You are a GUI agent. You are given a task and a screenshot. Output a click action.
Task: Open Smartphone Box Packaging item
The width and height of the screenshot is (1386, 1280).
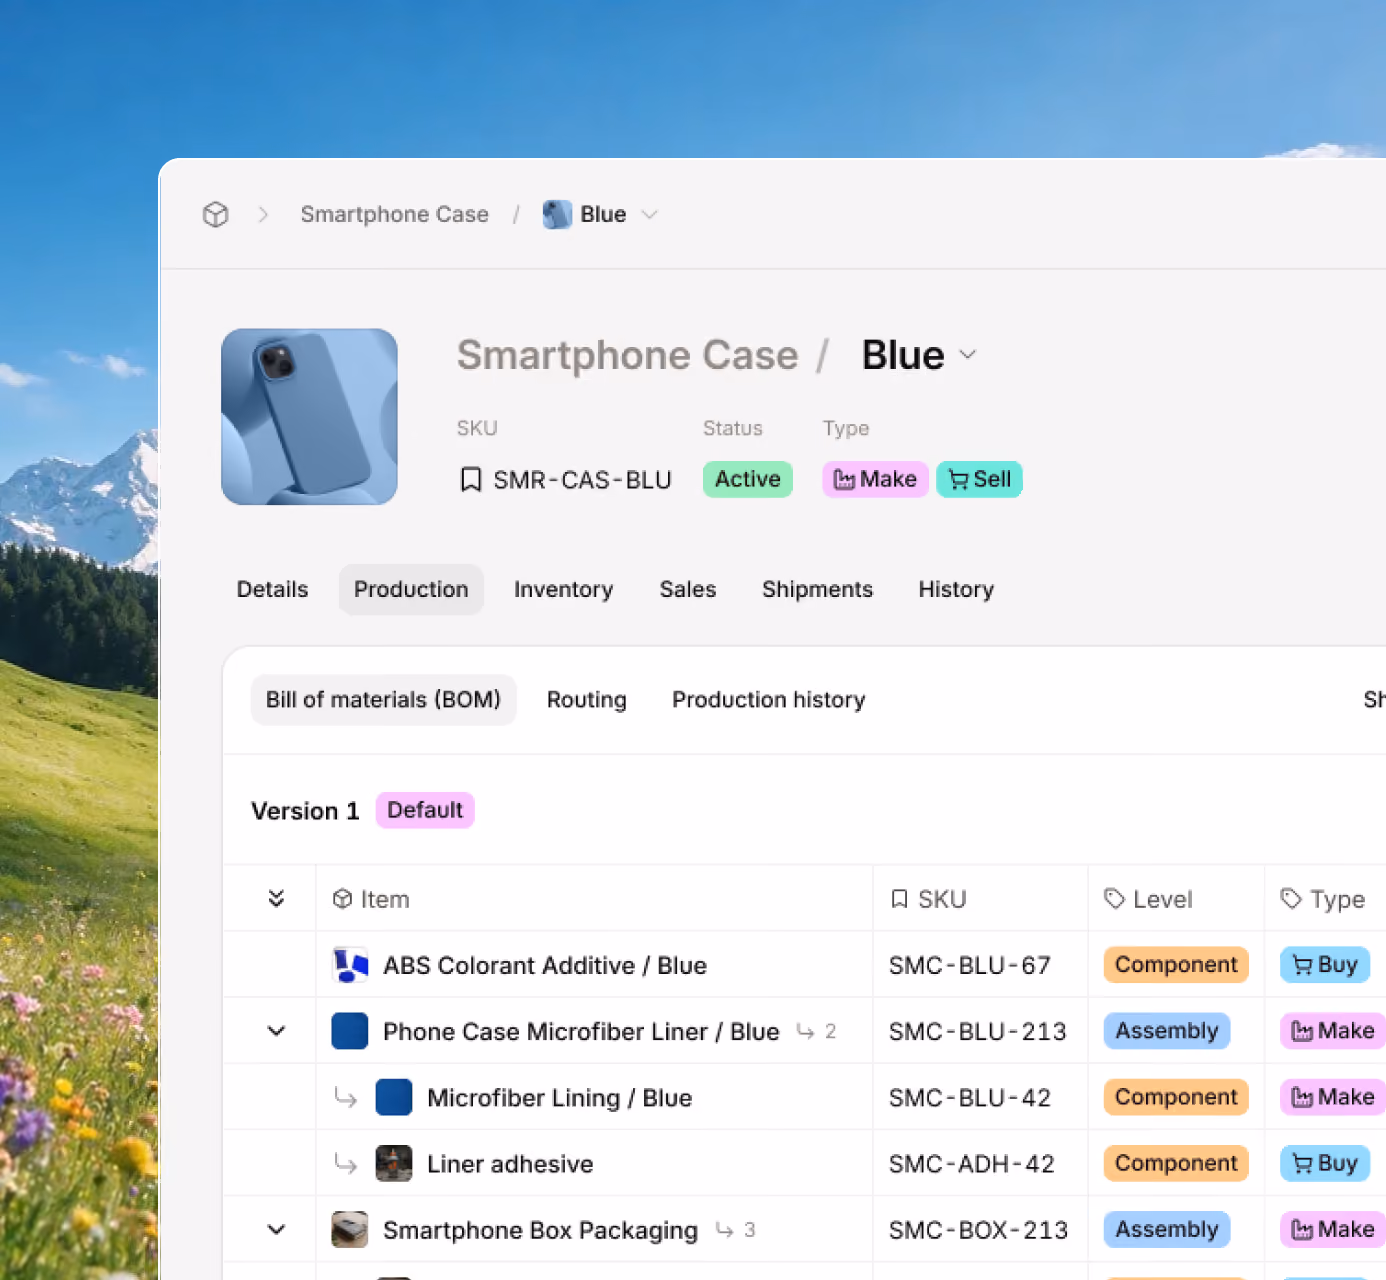point(540,1229)
